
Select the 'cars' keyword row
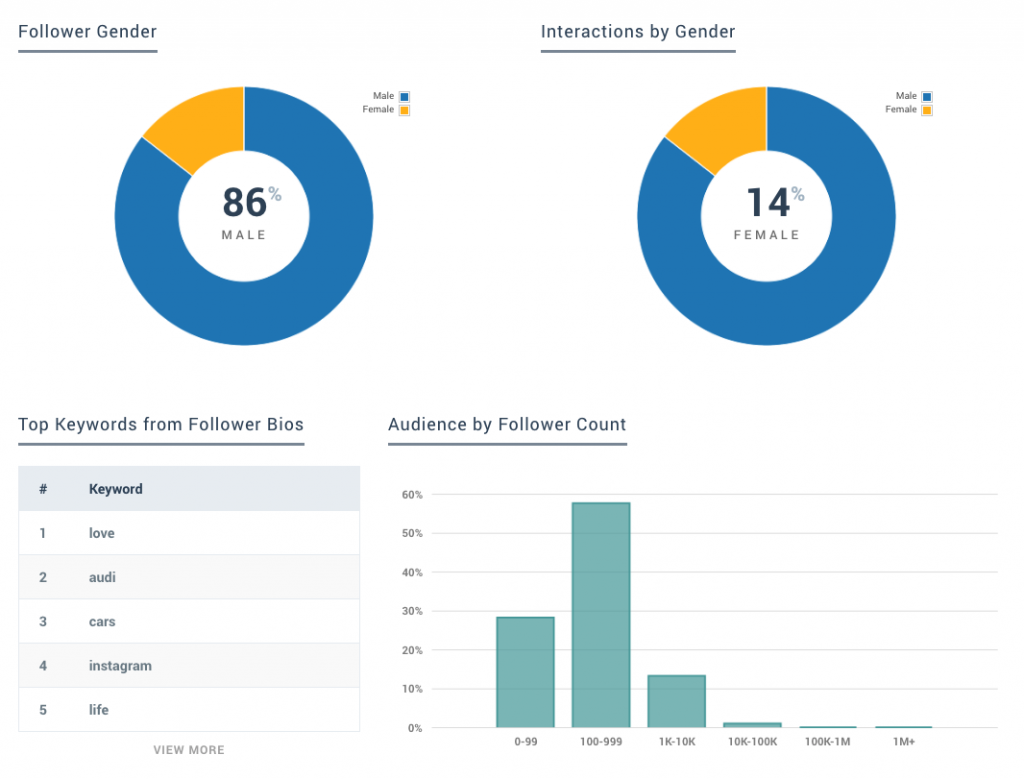pyautogui.click(x=189, y=622)
